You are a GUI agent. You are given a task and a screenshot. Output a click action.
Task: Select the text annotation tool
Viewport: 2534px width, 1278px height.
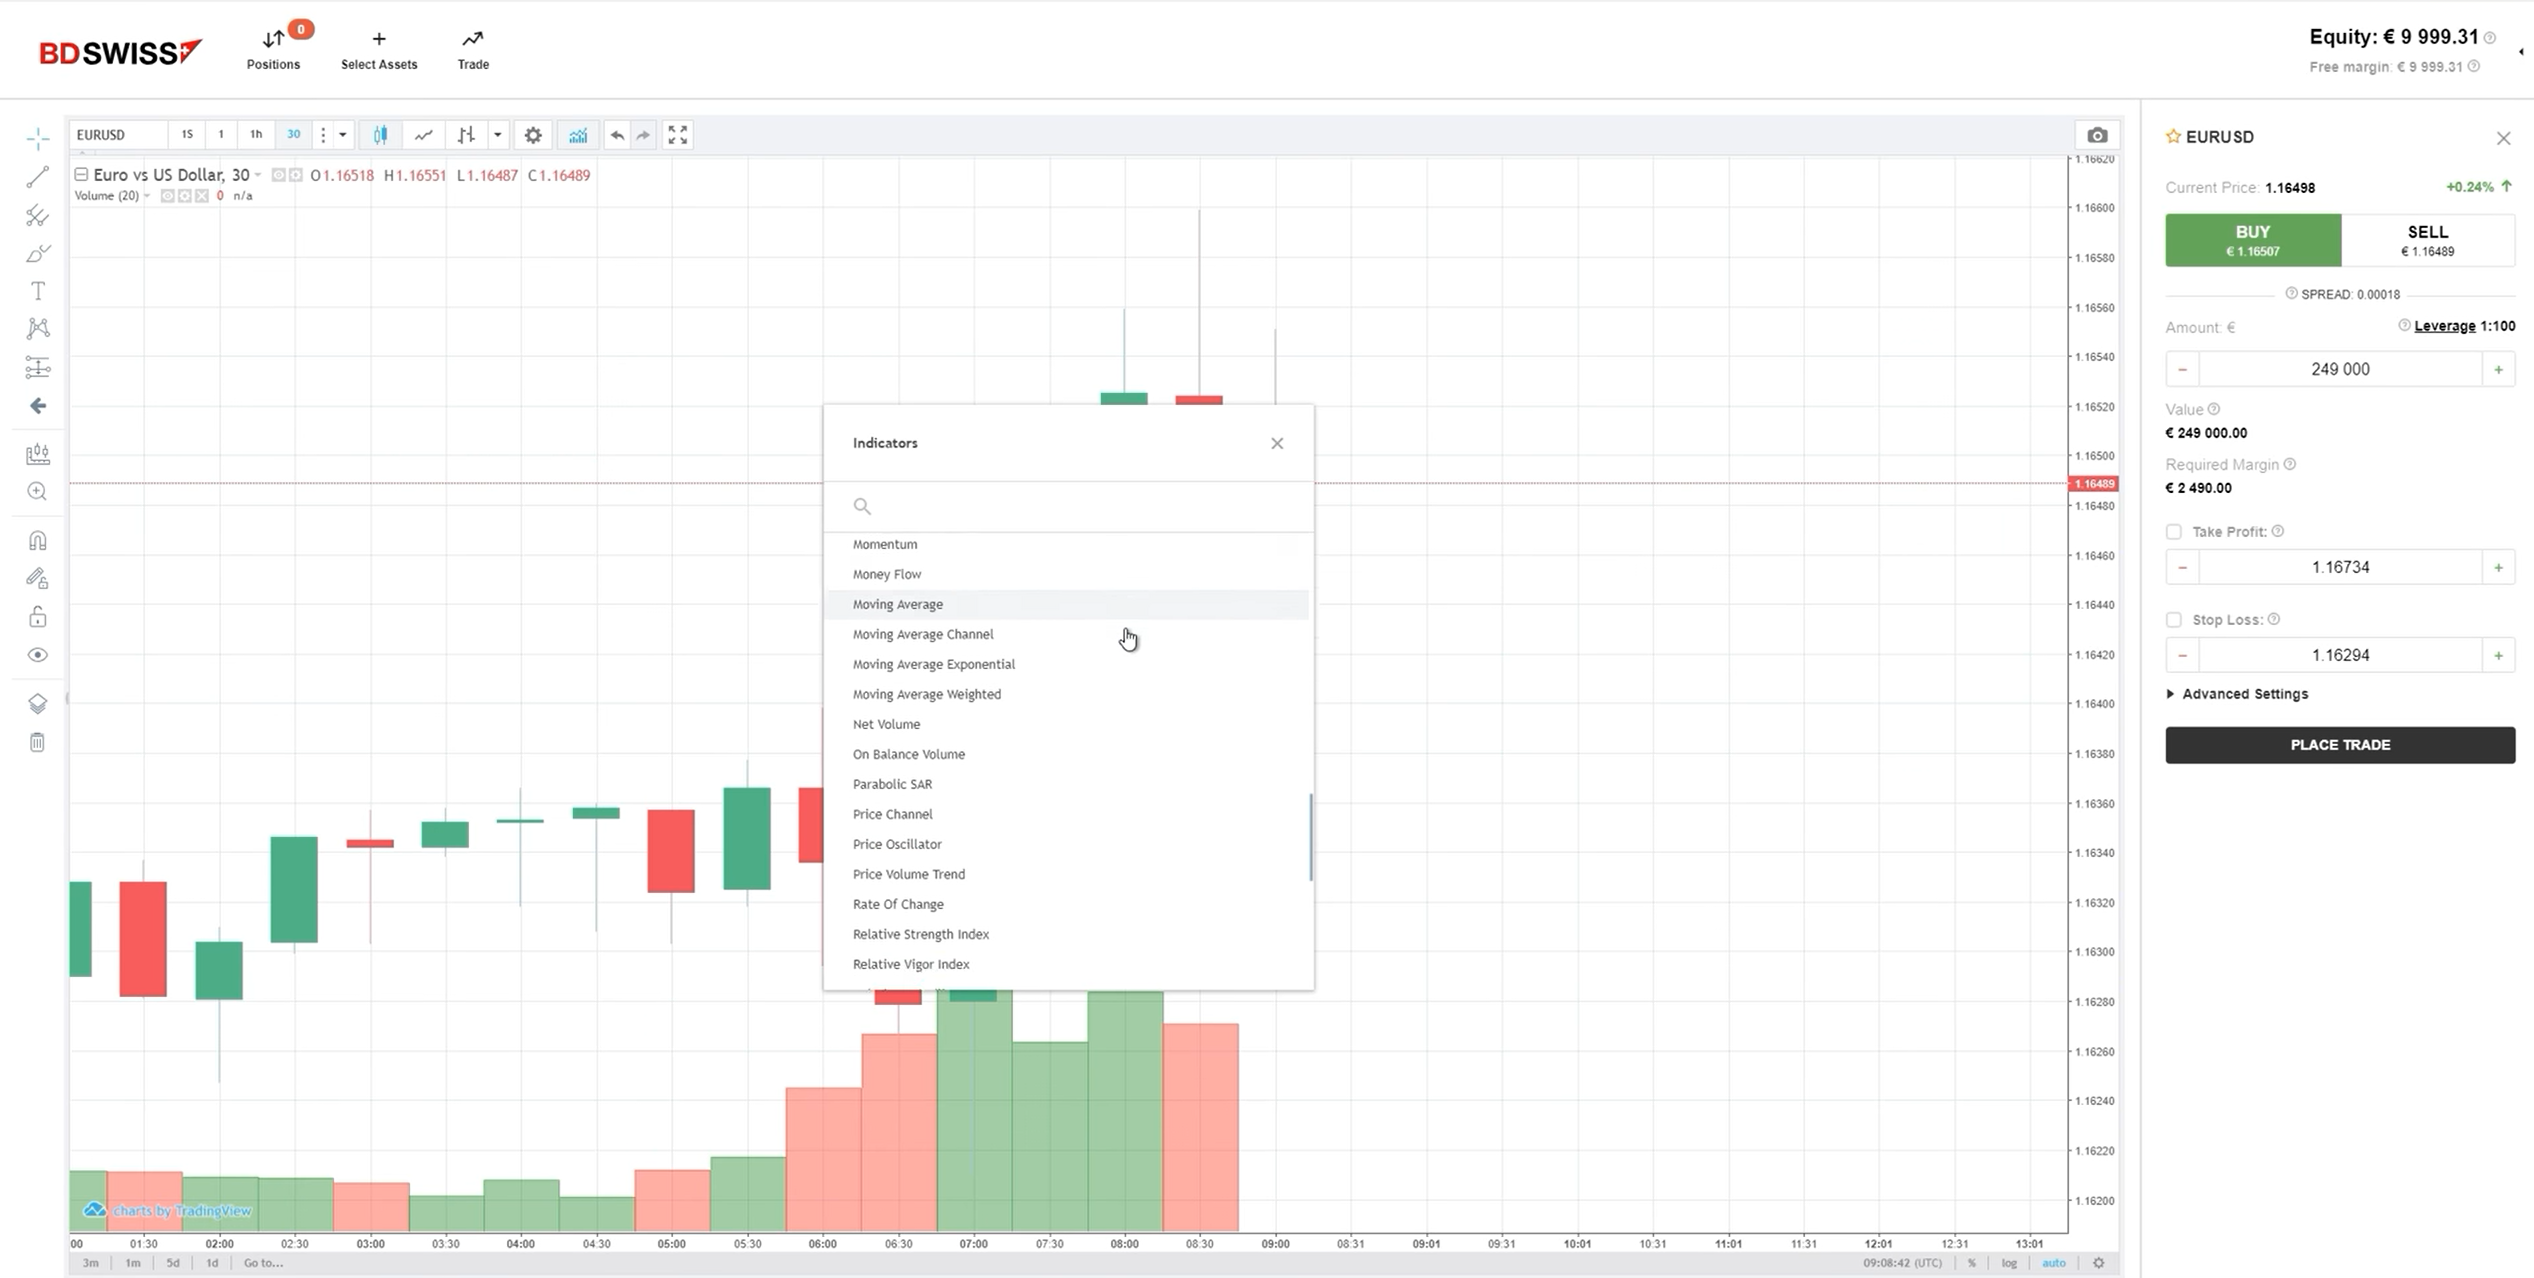(x=38, y=291)
